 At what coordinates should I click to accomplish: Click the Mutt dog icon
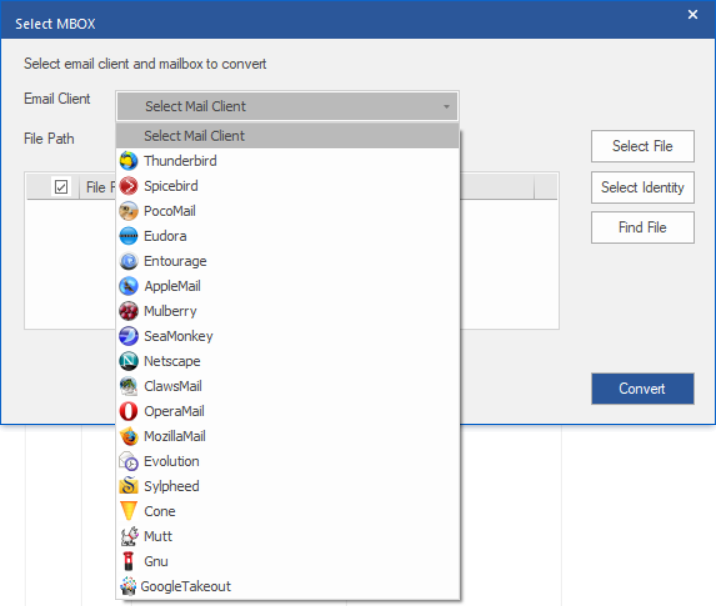128,536
